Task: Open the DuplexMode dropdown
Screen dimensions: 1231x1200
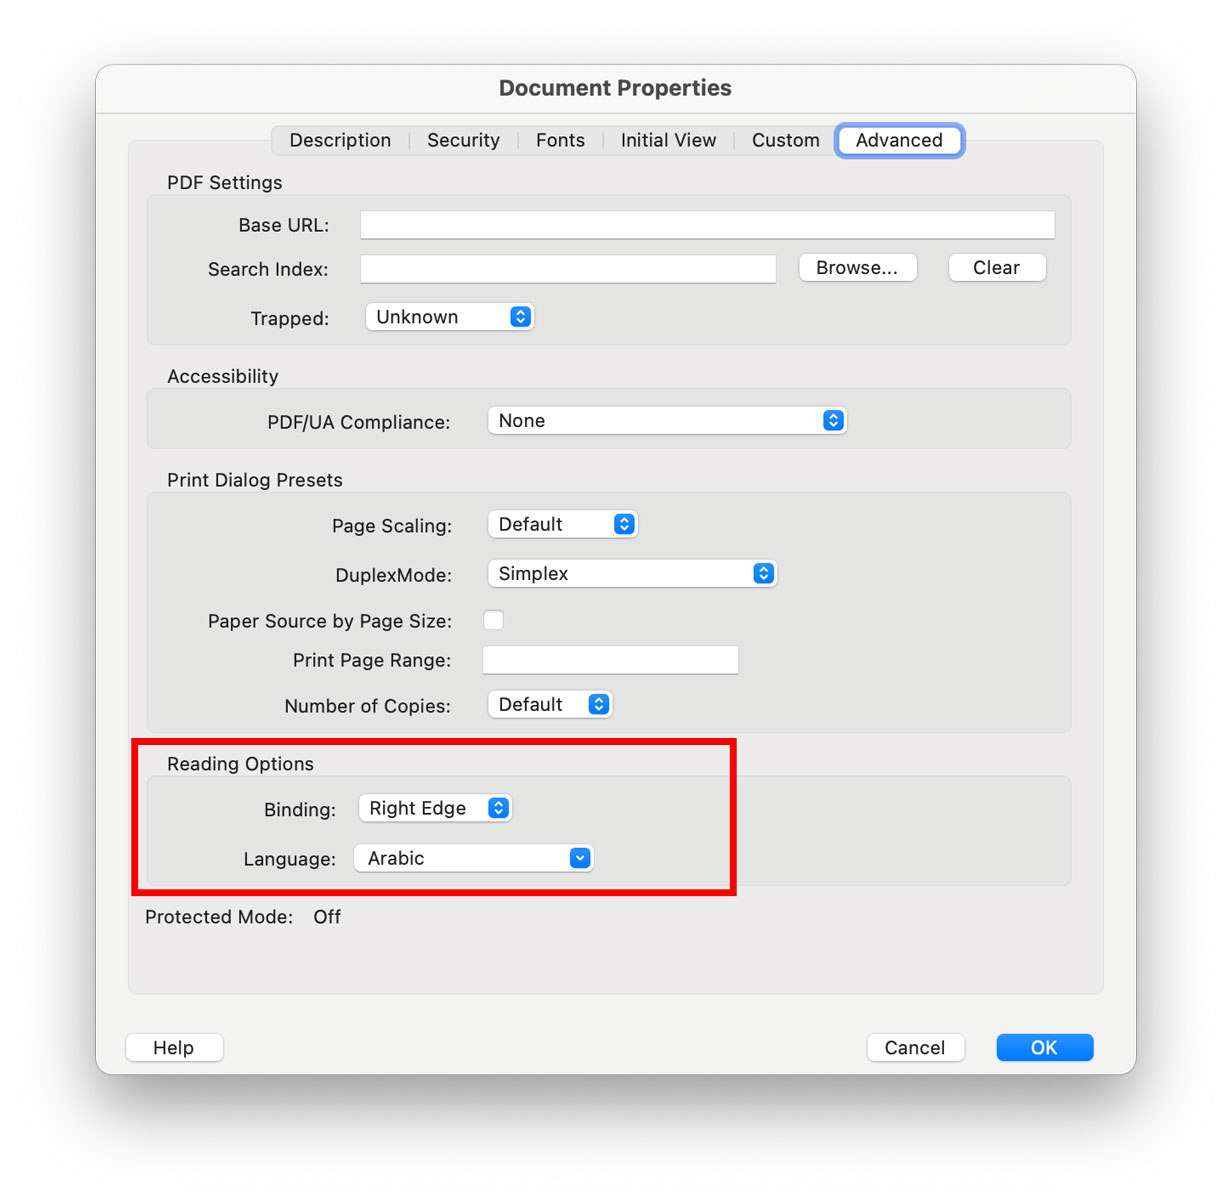Action: [631, 573]
